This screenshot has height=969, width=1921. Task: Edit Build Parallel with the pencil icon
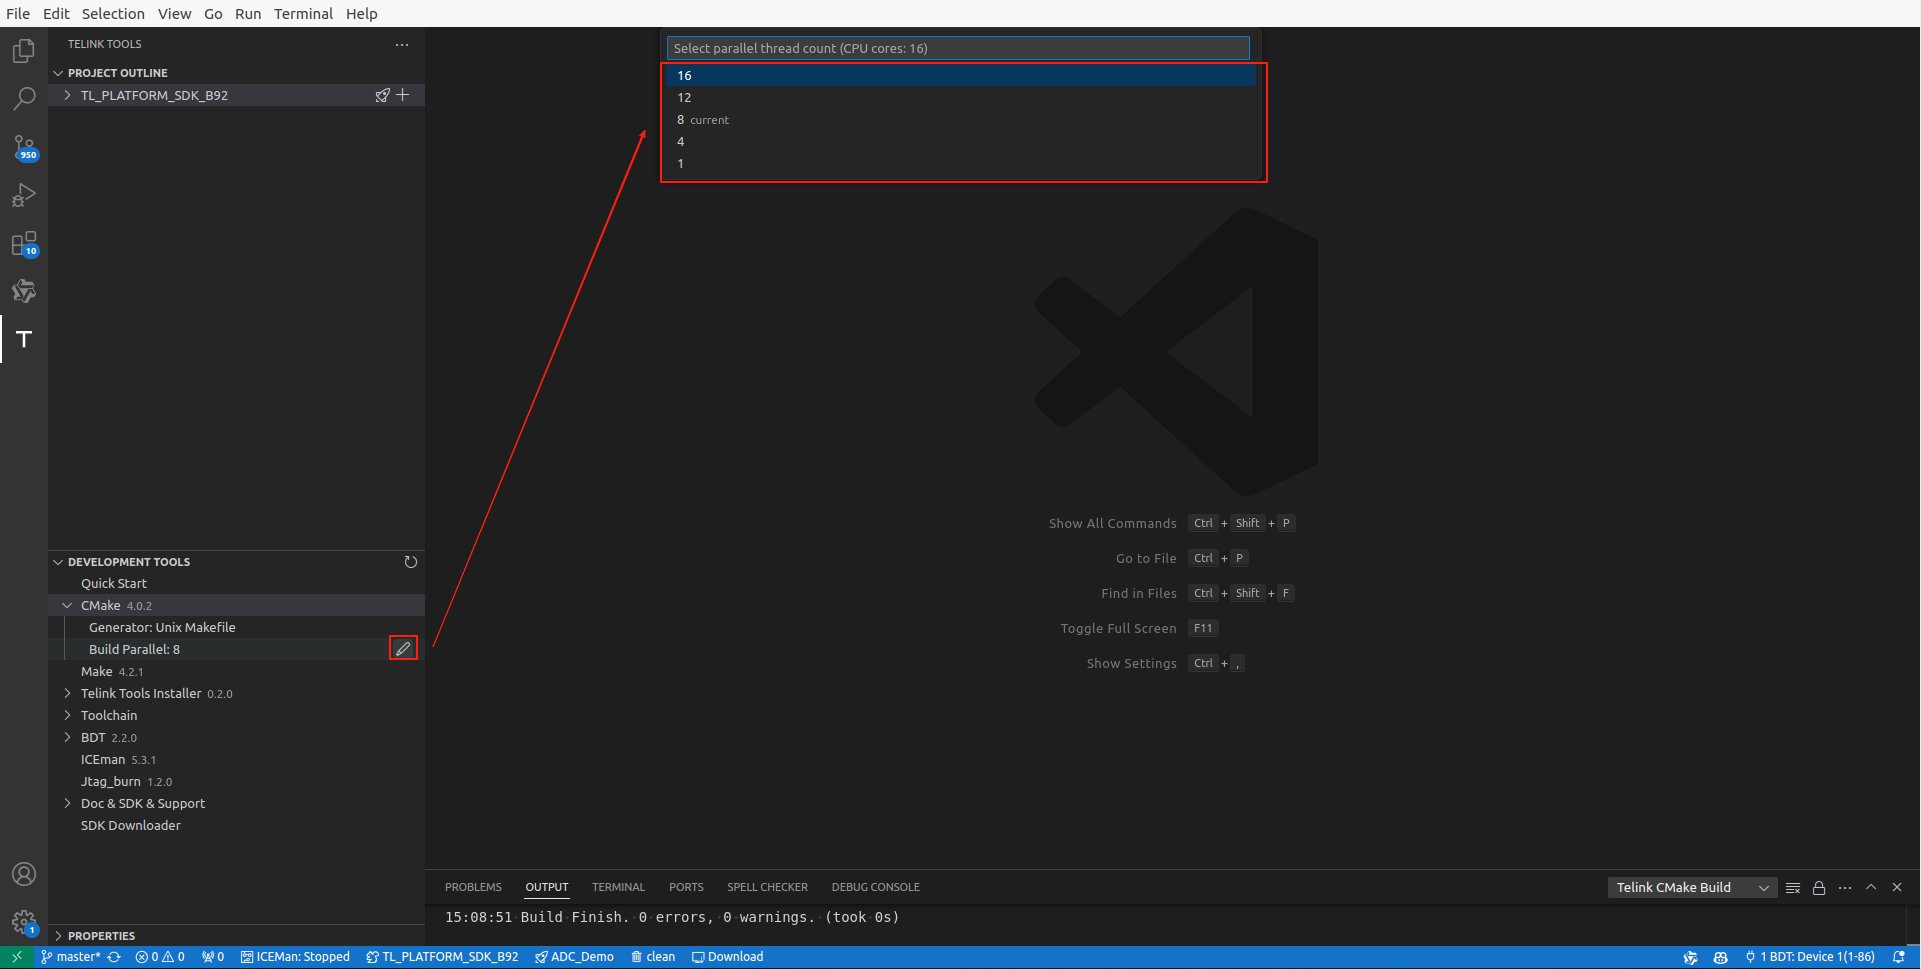click(x=403, y=648)
